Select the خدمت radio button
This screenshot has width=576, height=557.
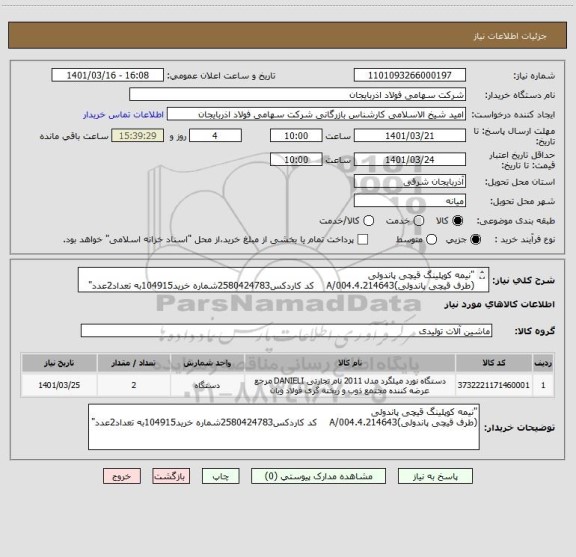[419, 221]
